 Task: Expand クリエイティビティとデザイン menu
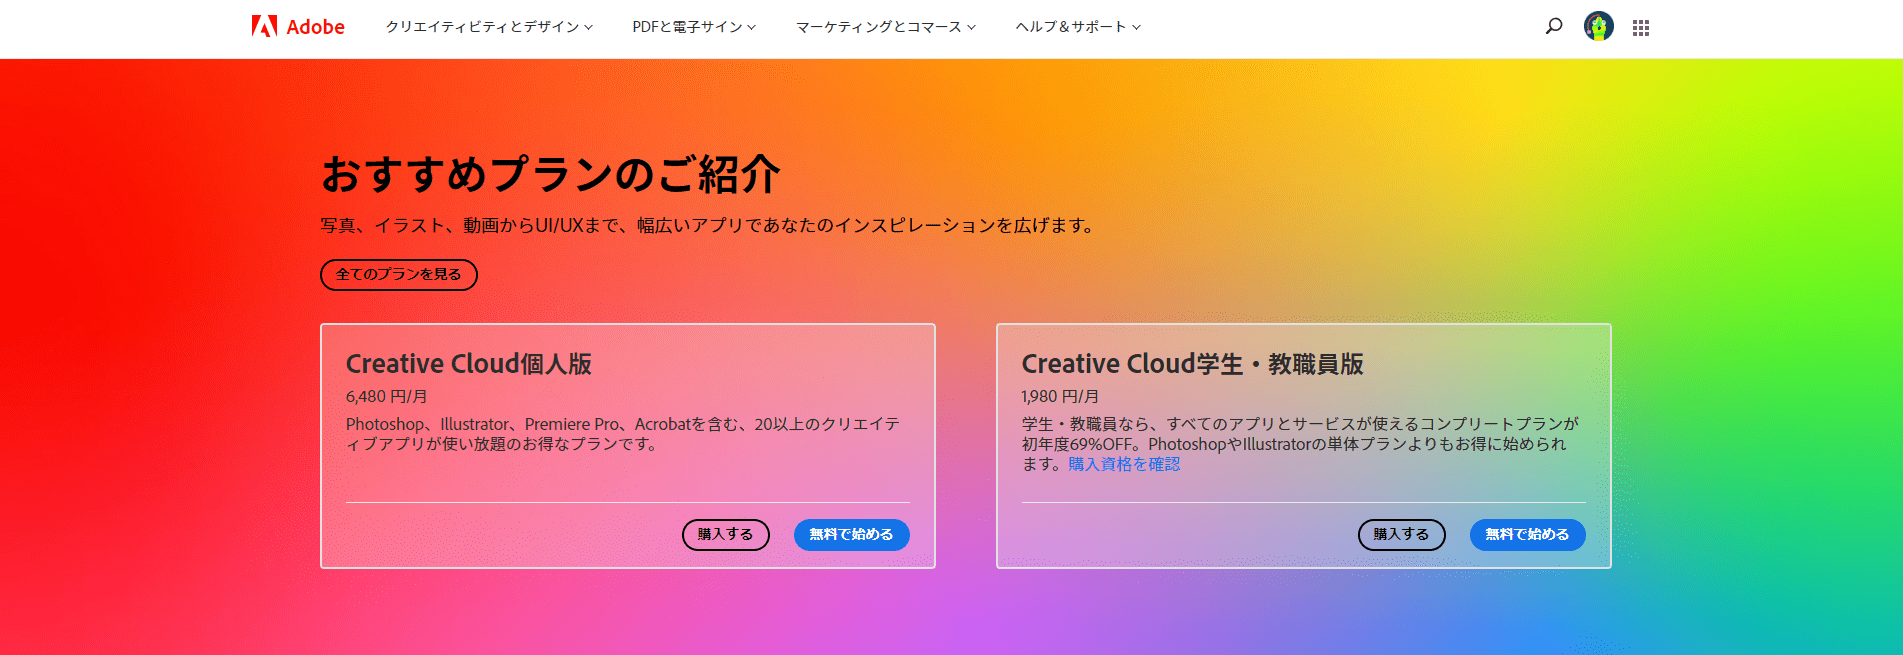(489, 27)
